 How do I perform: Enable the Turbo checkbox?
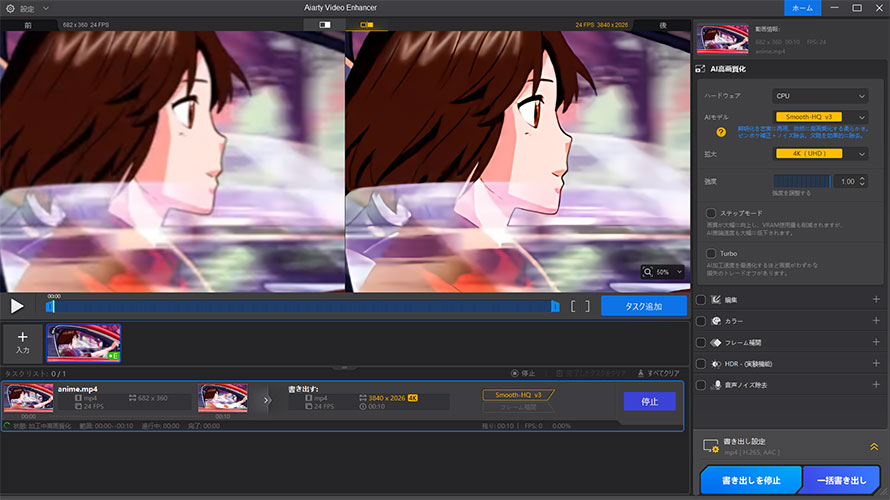click(711, 254)
